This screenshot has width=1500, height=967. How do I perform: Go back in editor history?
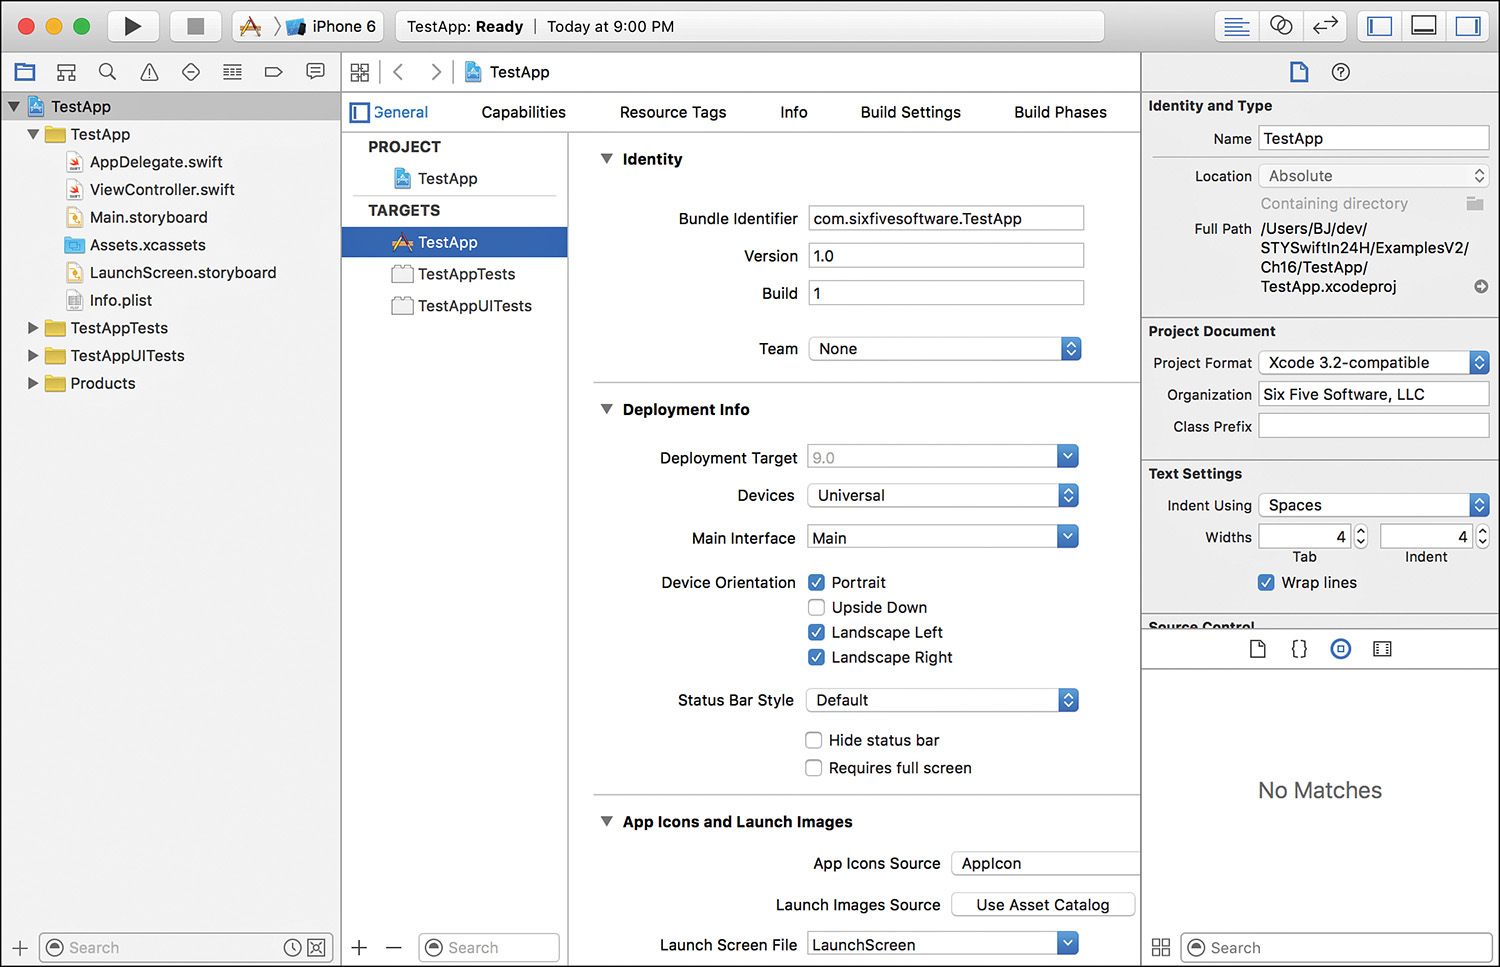(x=398, y=72)
